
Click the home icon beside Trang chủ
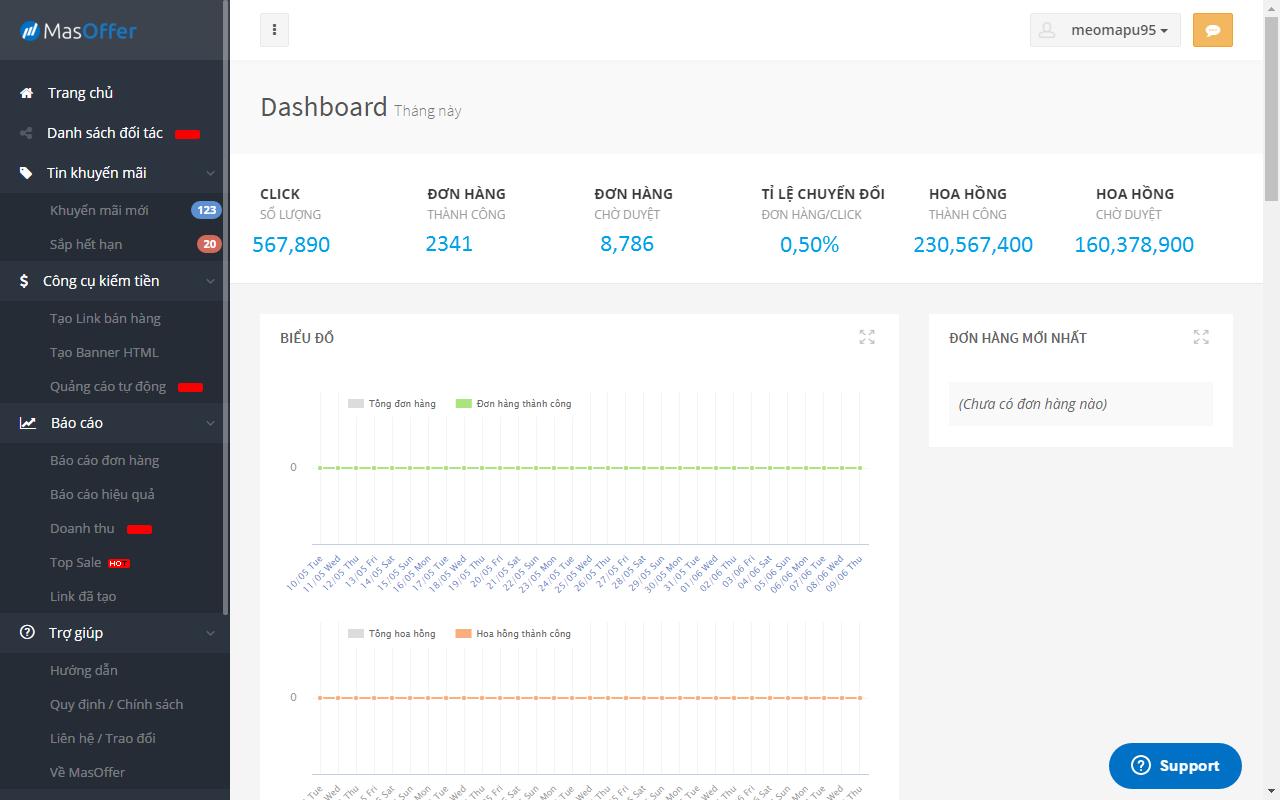(27, 93)
